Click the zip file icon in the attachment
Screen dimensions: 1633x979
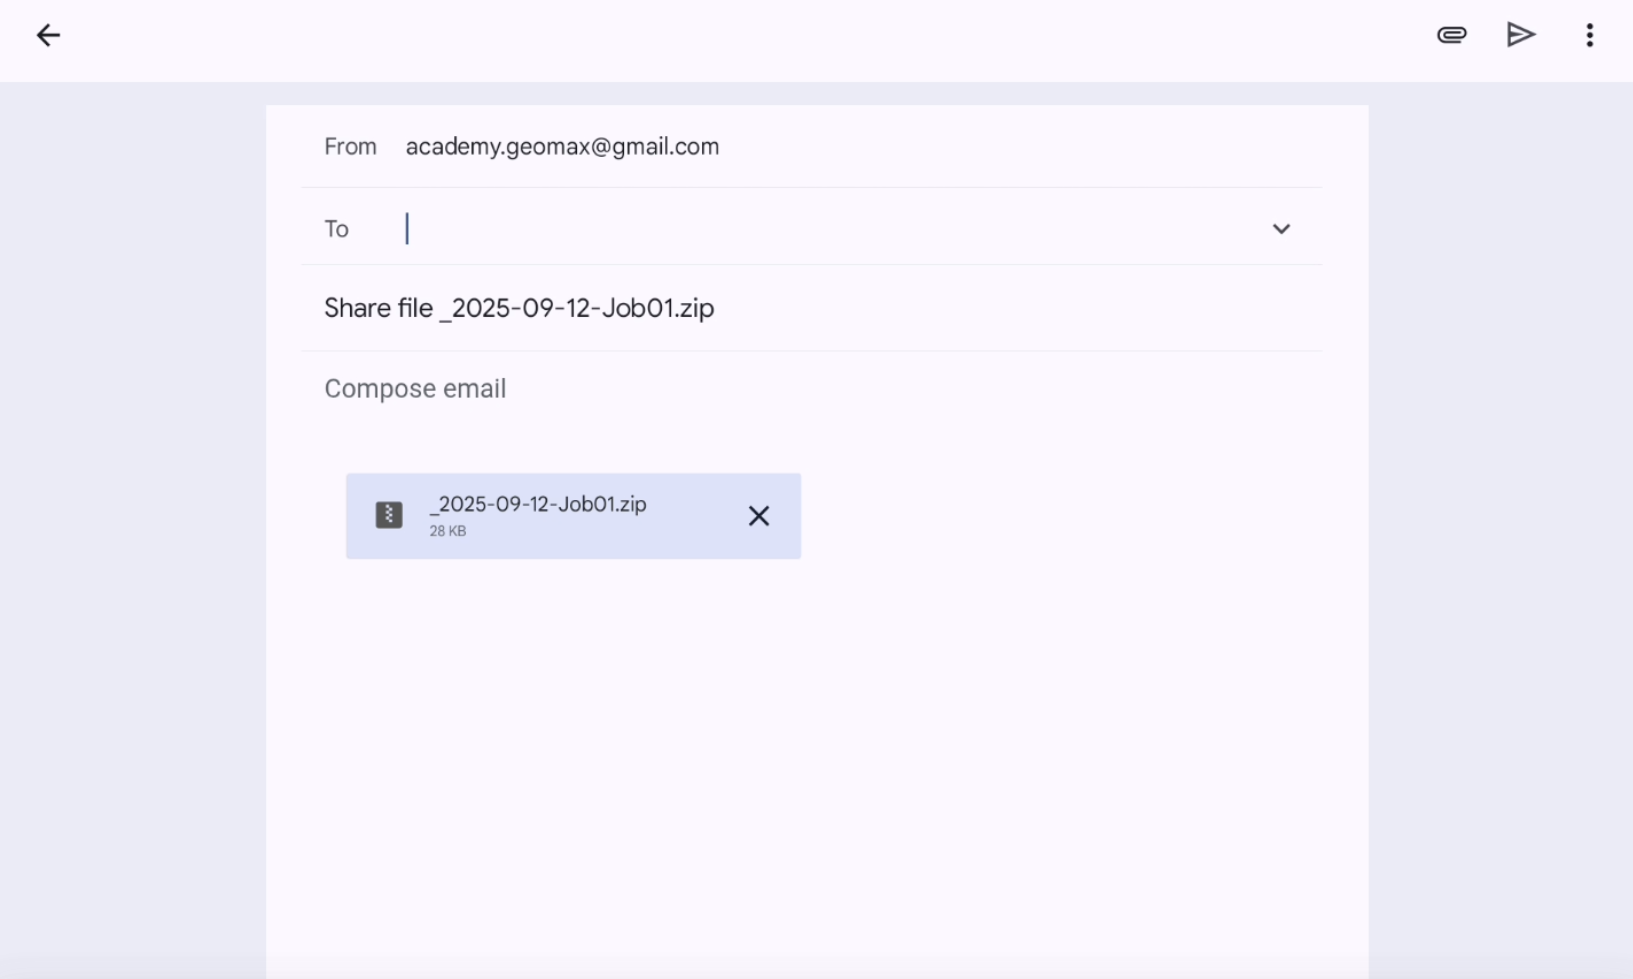pos(389,515)
